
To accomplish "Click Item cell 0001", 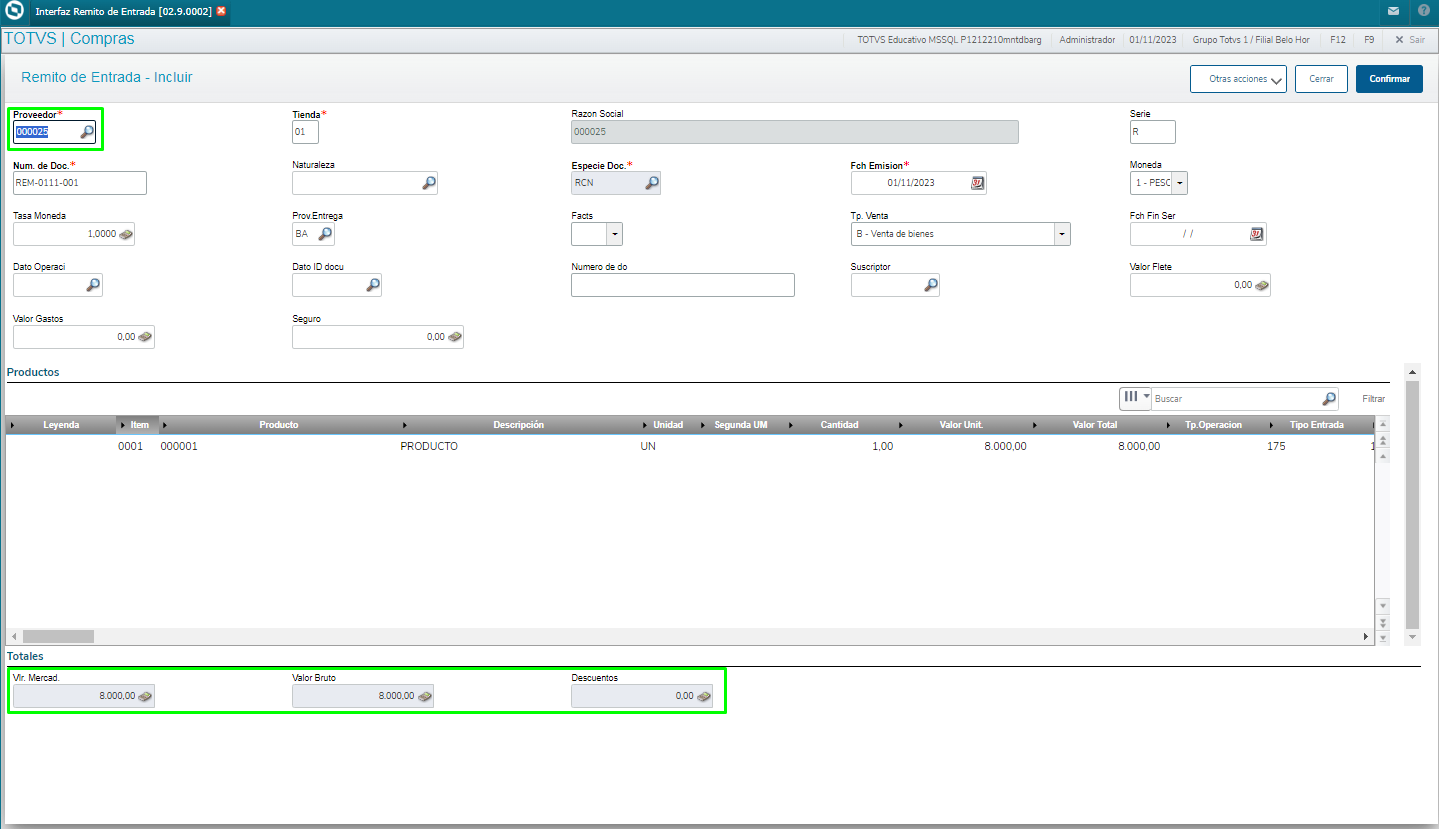I will [131, 446].
